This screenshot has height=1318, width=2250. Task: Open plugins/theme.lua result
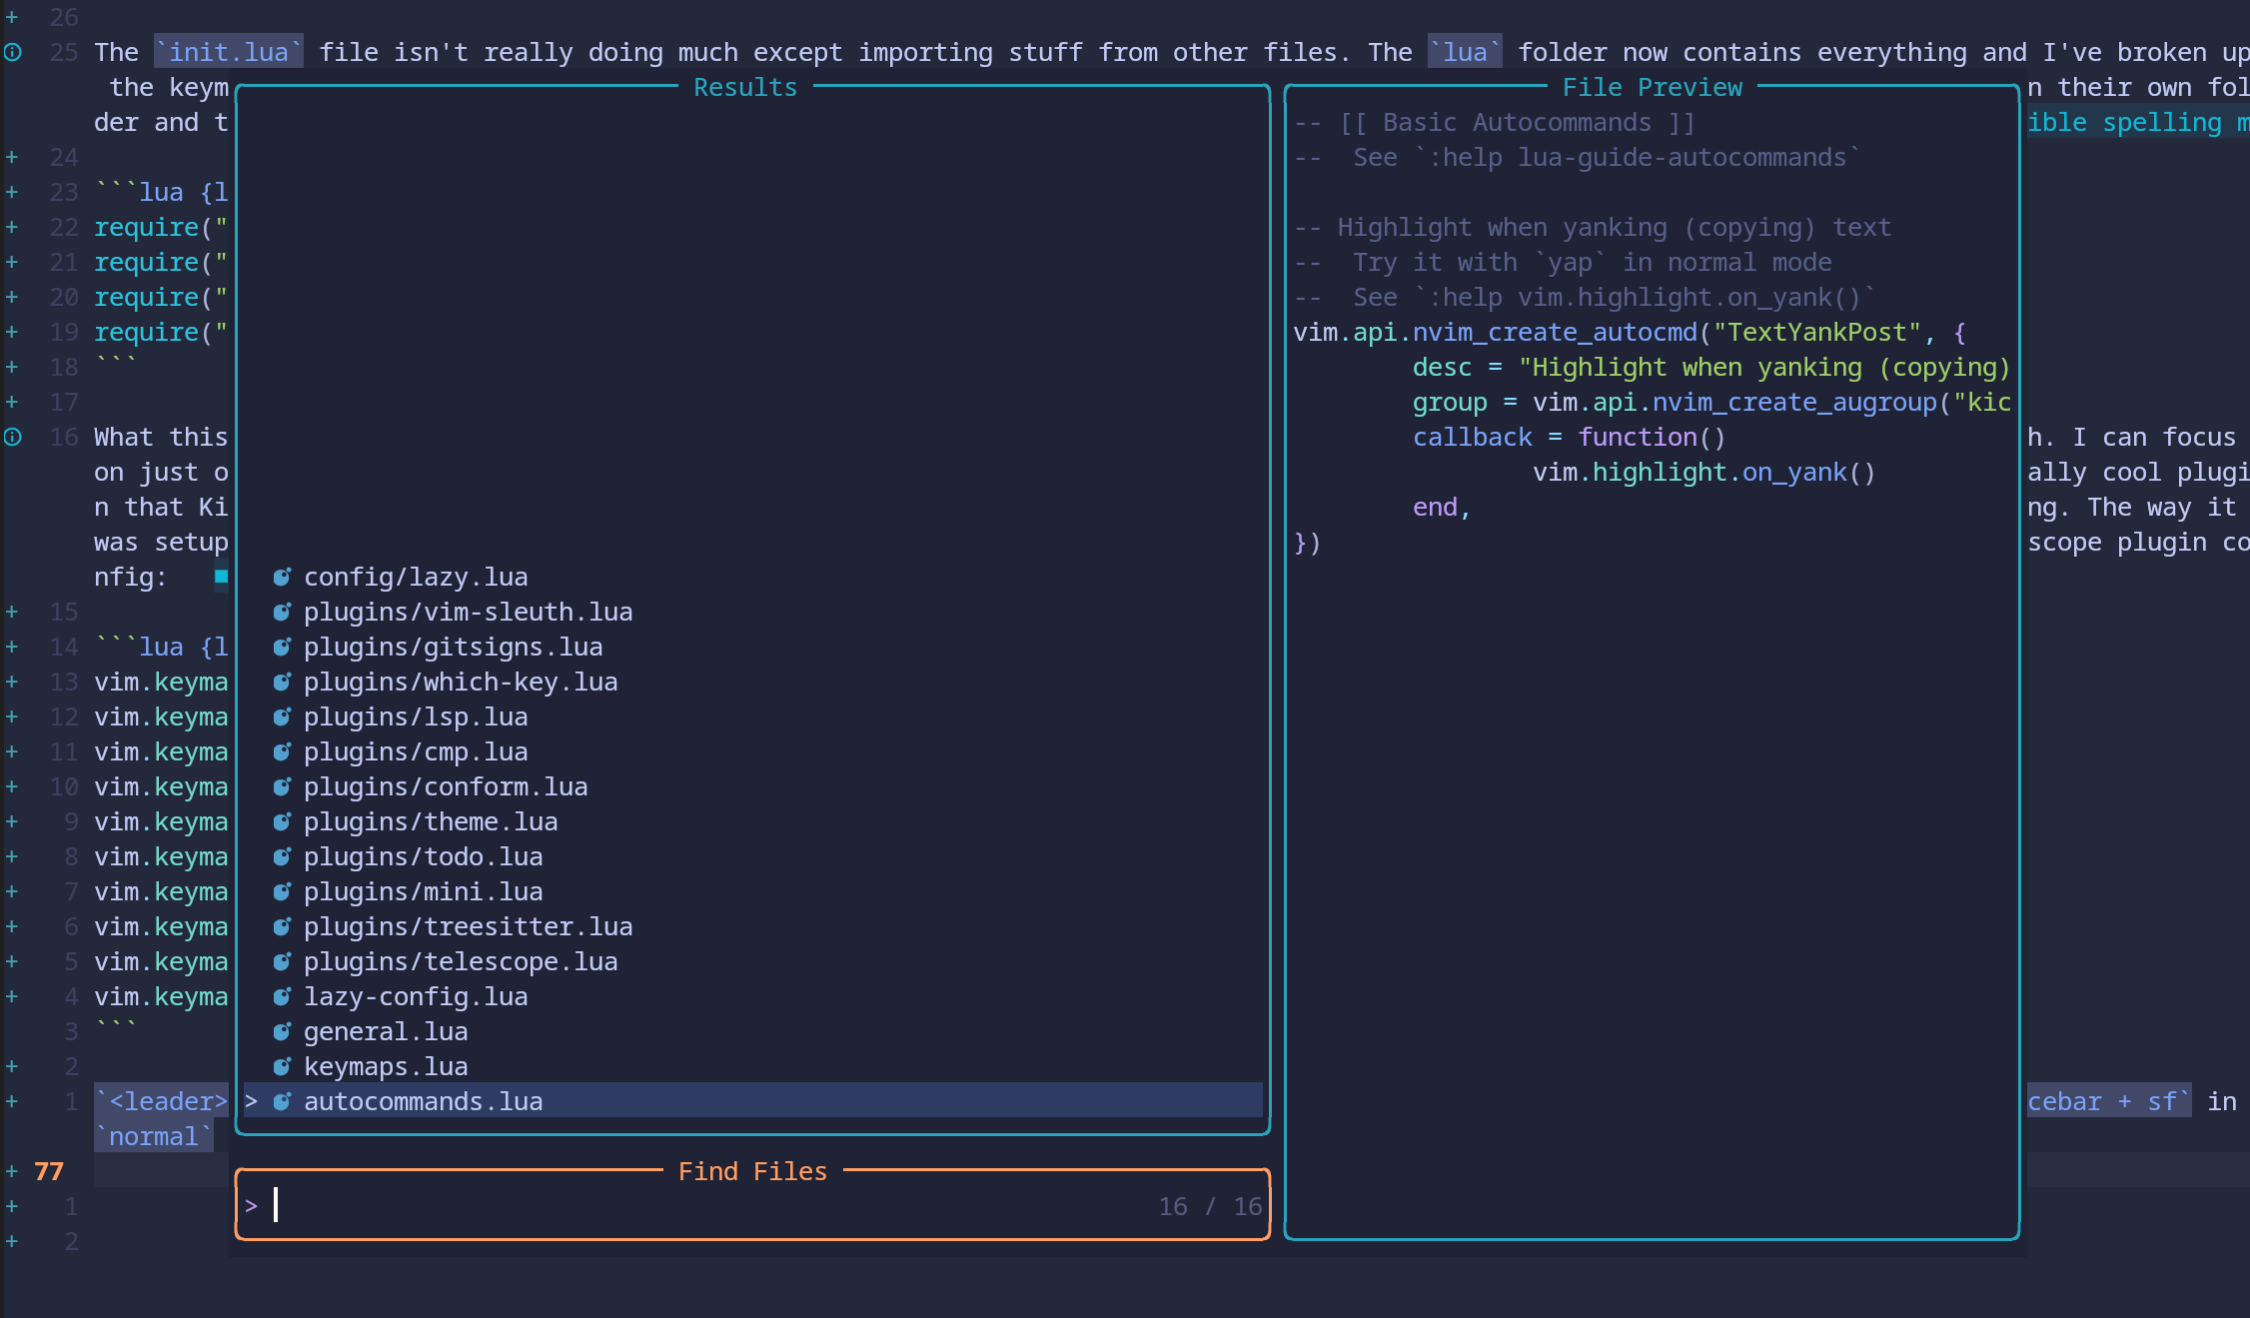(431, 822)
